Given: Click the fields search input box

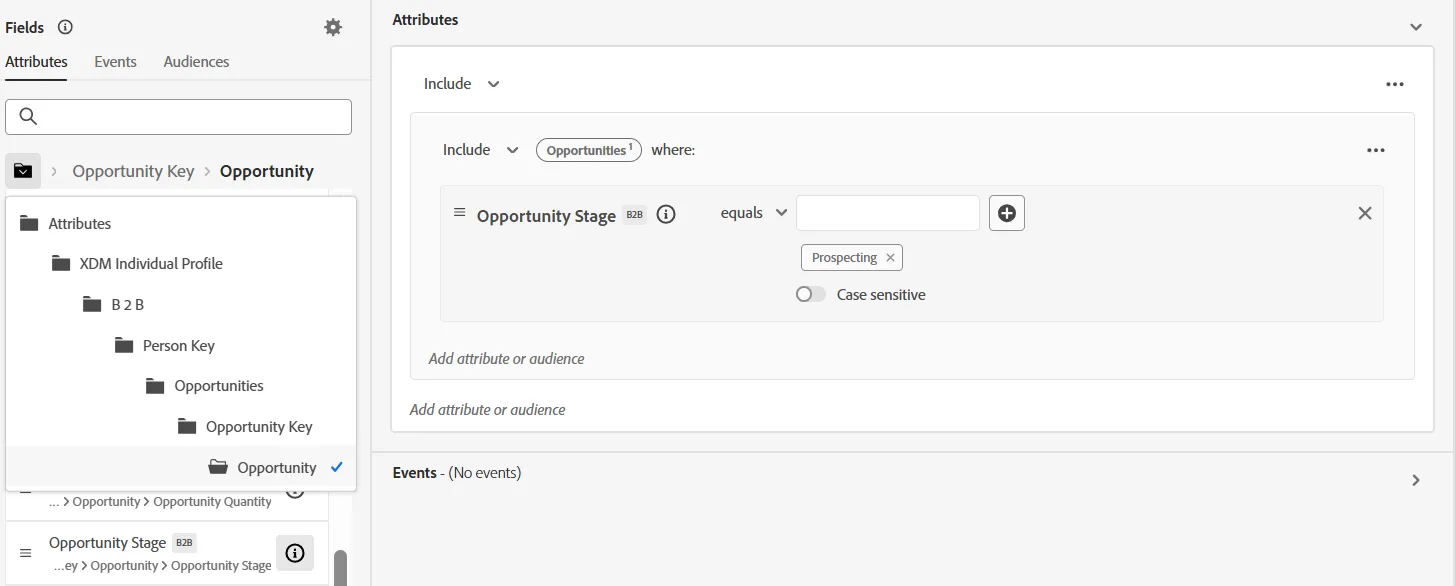Looking at the screenshot, I should (x=178, y=117).
